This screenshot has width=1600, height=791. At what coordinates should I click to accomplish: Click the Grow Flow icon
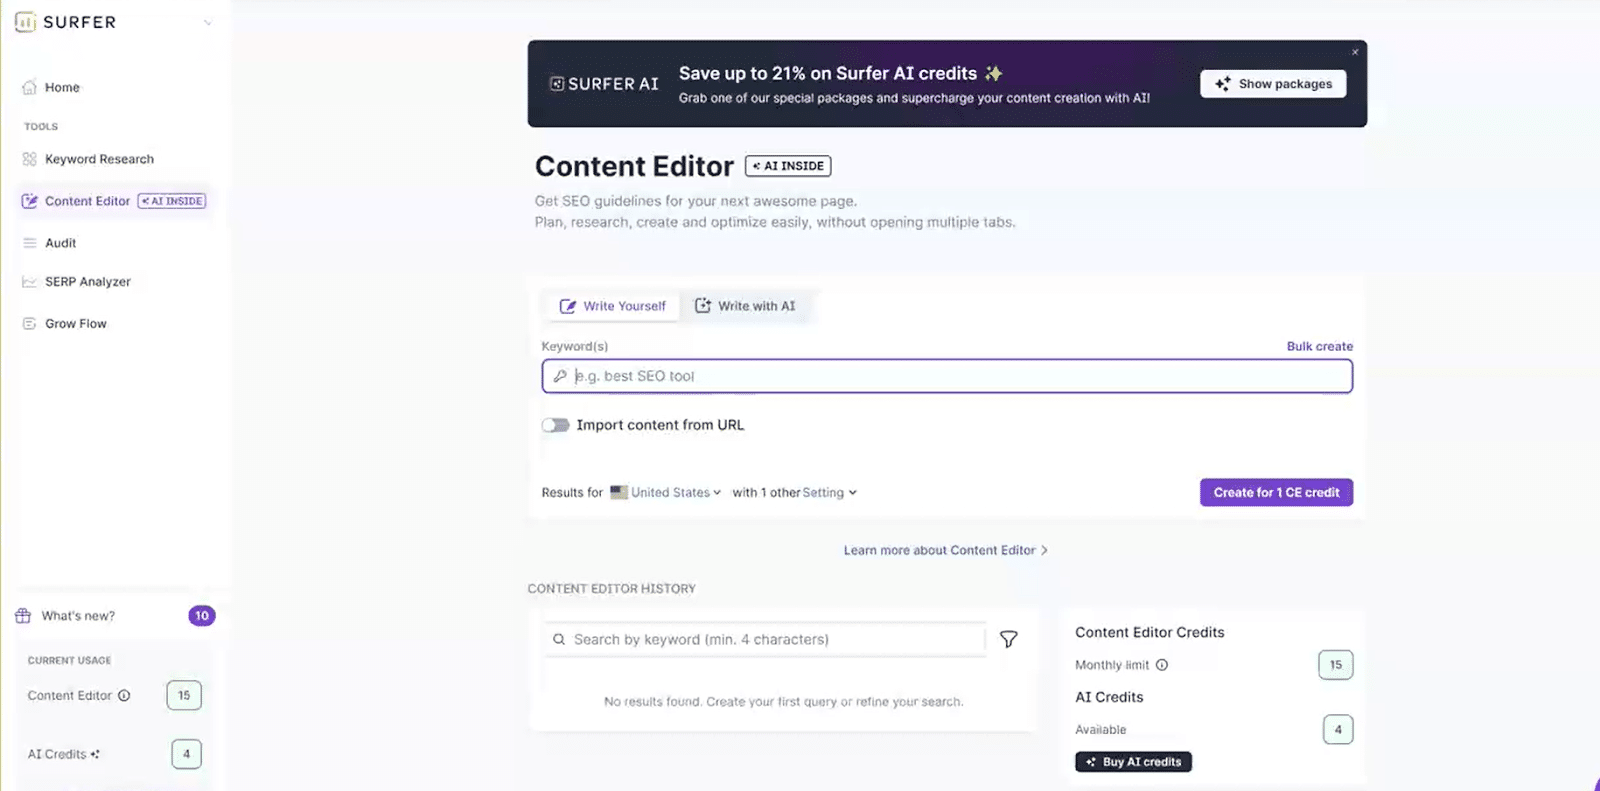click(x=29, y=324)
